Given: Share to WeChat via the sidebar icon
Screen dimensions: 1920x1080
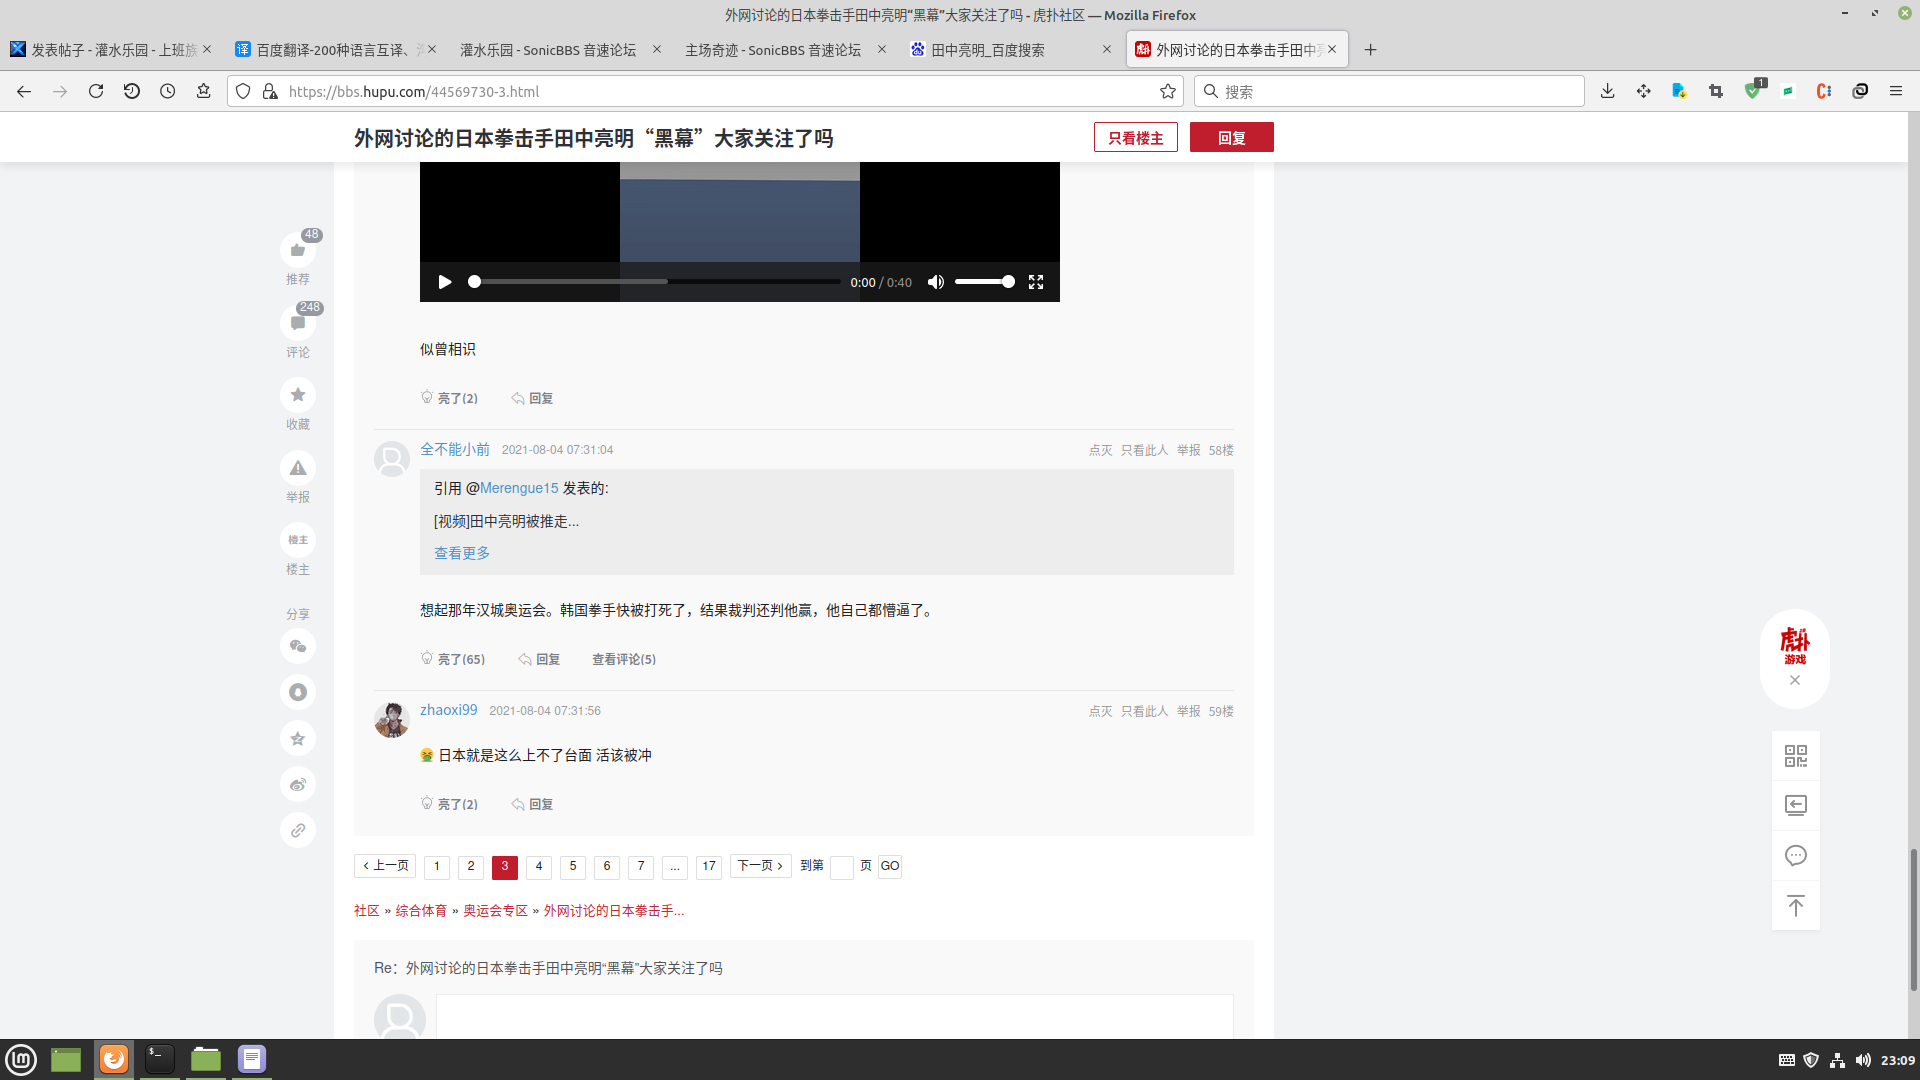Looking at the screenshot, I should [x=298, y=646].
